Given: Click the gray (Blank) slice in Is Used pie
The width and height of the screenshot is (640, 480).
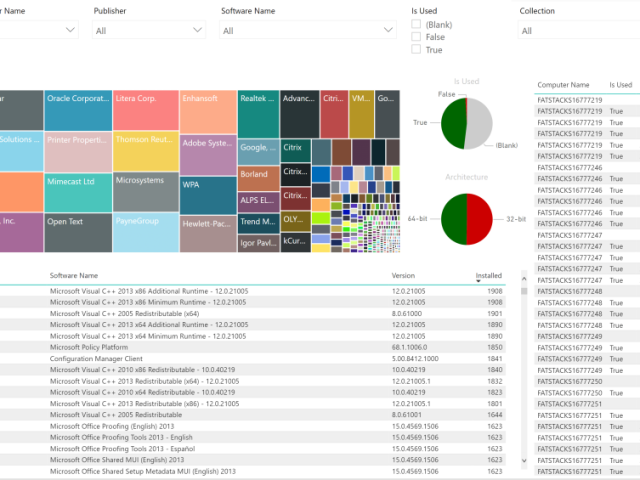Looking at the screenshot, I should (x=481, y=123).
